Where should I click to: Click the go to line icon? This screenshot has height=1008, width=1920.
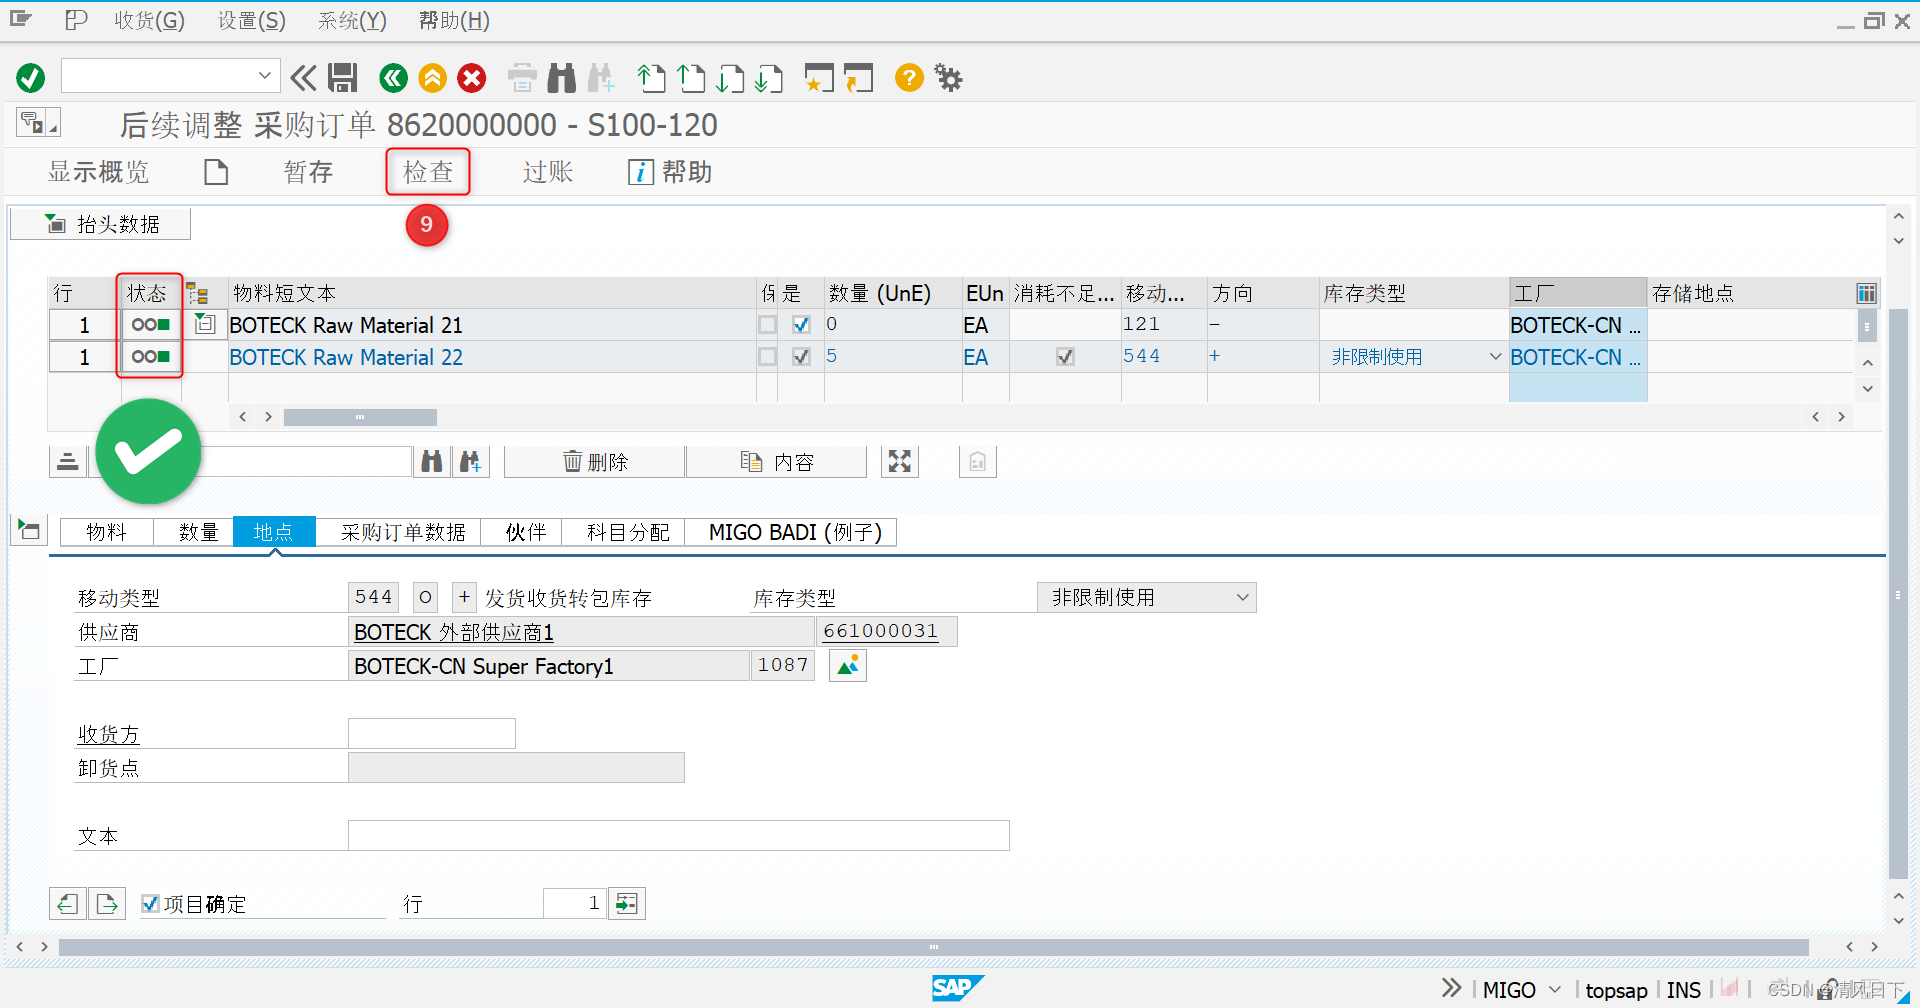(x=627, y=904)
